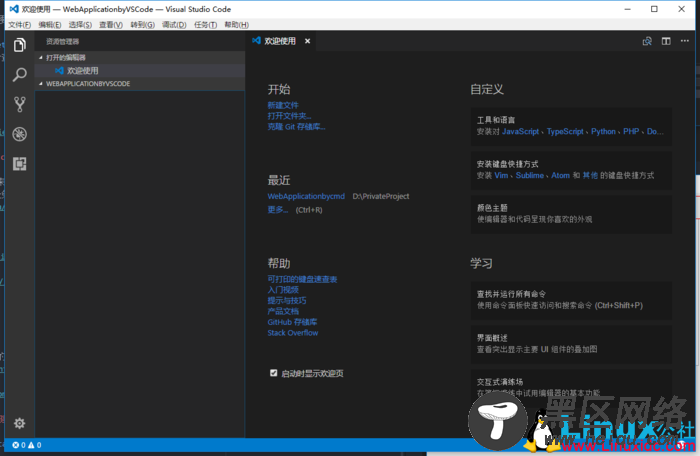Click the 工具和语言 card heading
Viewport: 700px width, 456px height.
pos(496,120)
